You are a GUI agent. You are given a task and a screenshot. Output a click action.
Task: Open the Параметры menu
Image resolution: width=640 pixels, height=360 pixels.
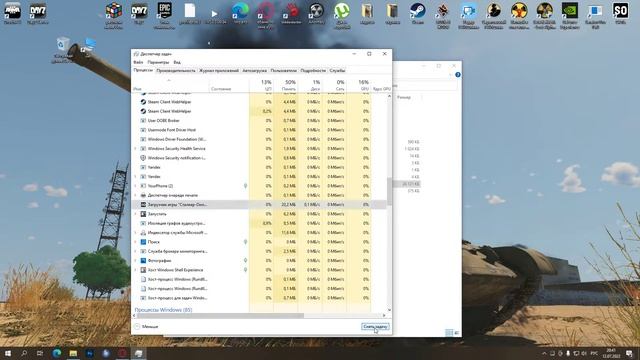158,62
